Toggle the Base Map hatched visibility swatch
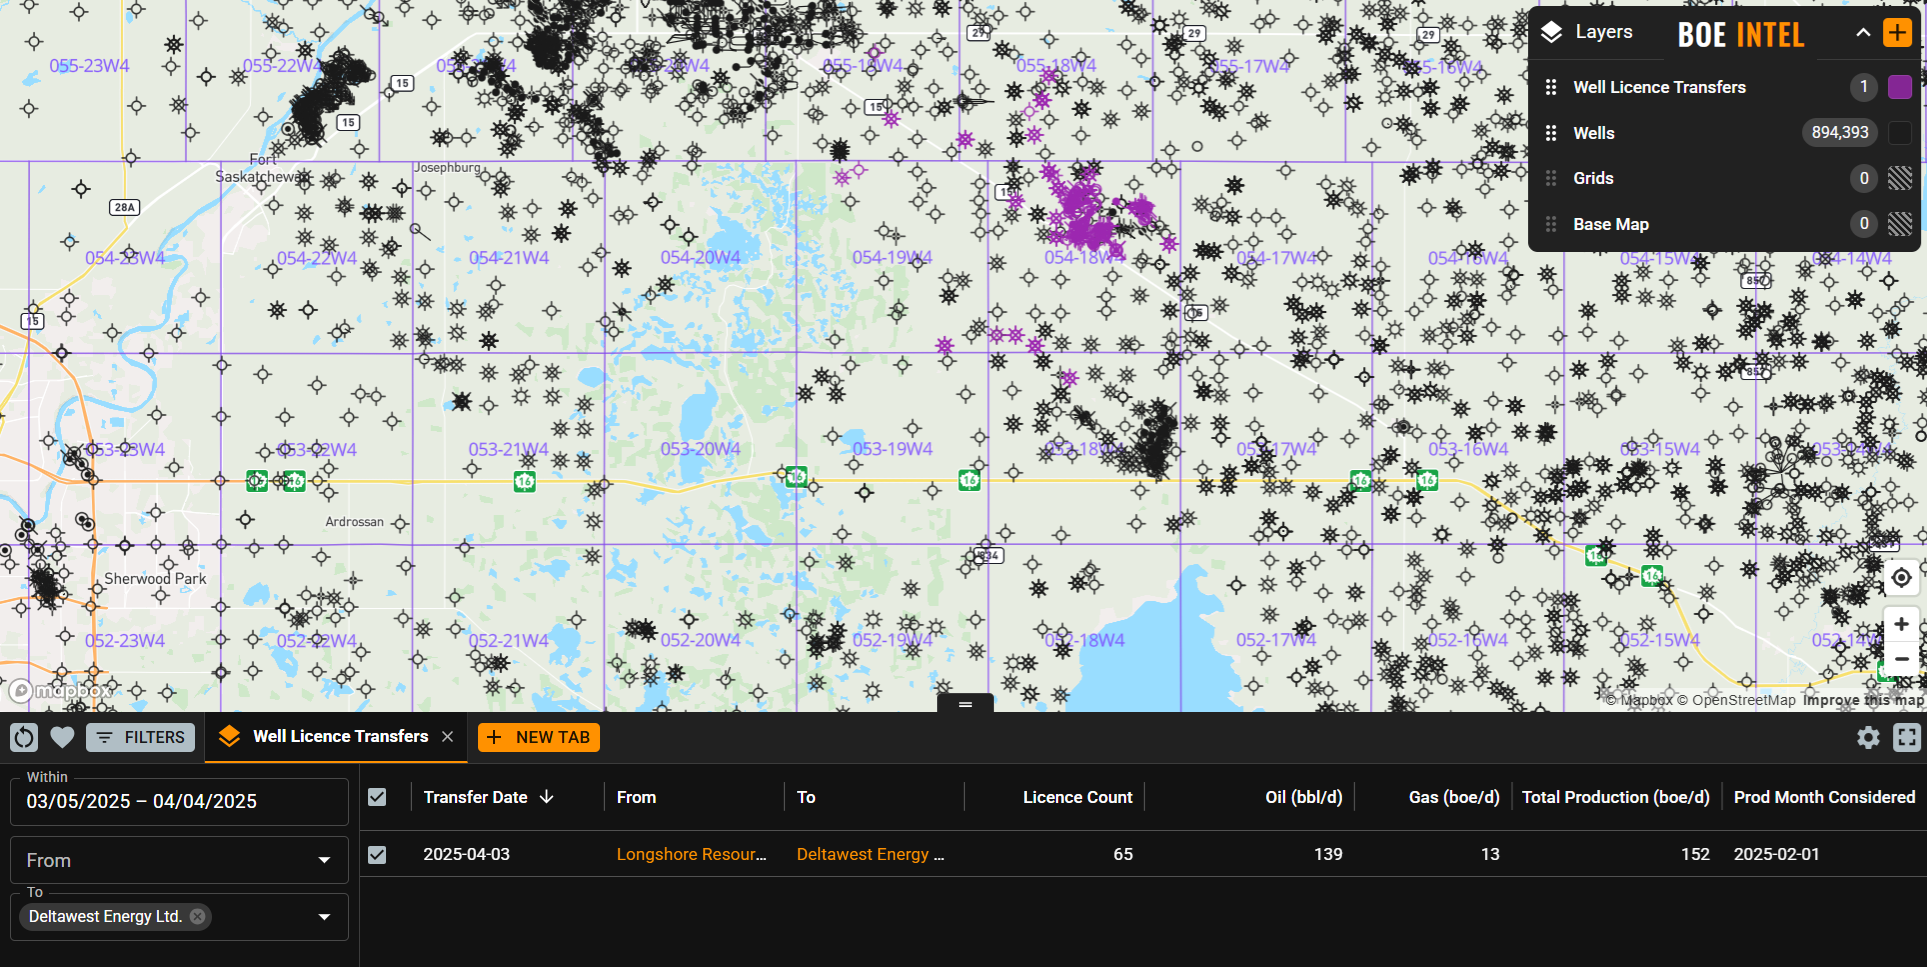 tap(1900, 224)
